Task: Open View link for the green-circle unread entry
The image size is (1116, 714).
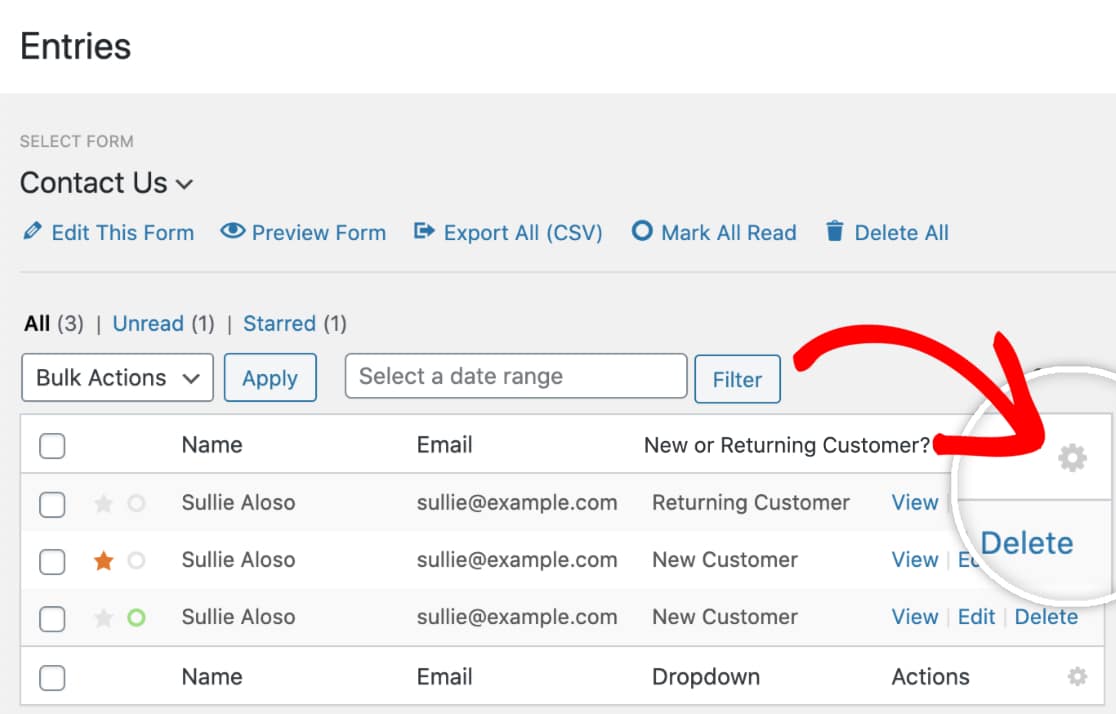Action: pos(915,616)
